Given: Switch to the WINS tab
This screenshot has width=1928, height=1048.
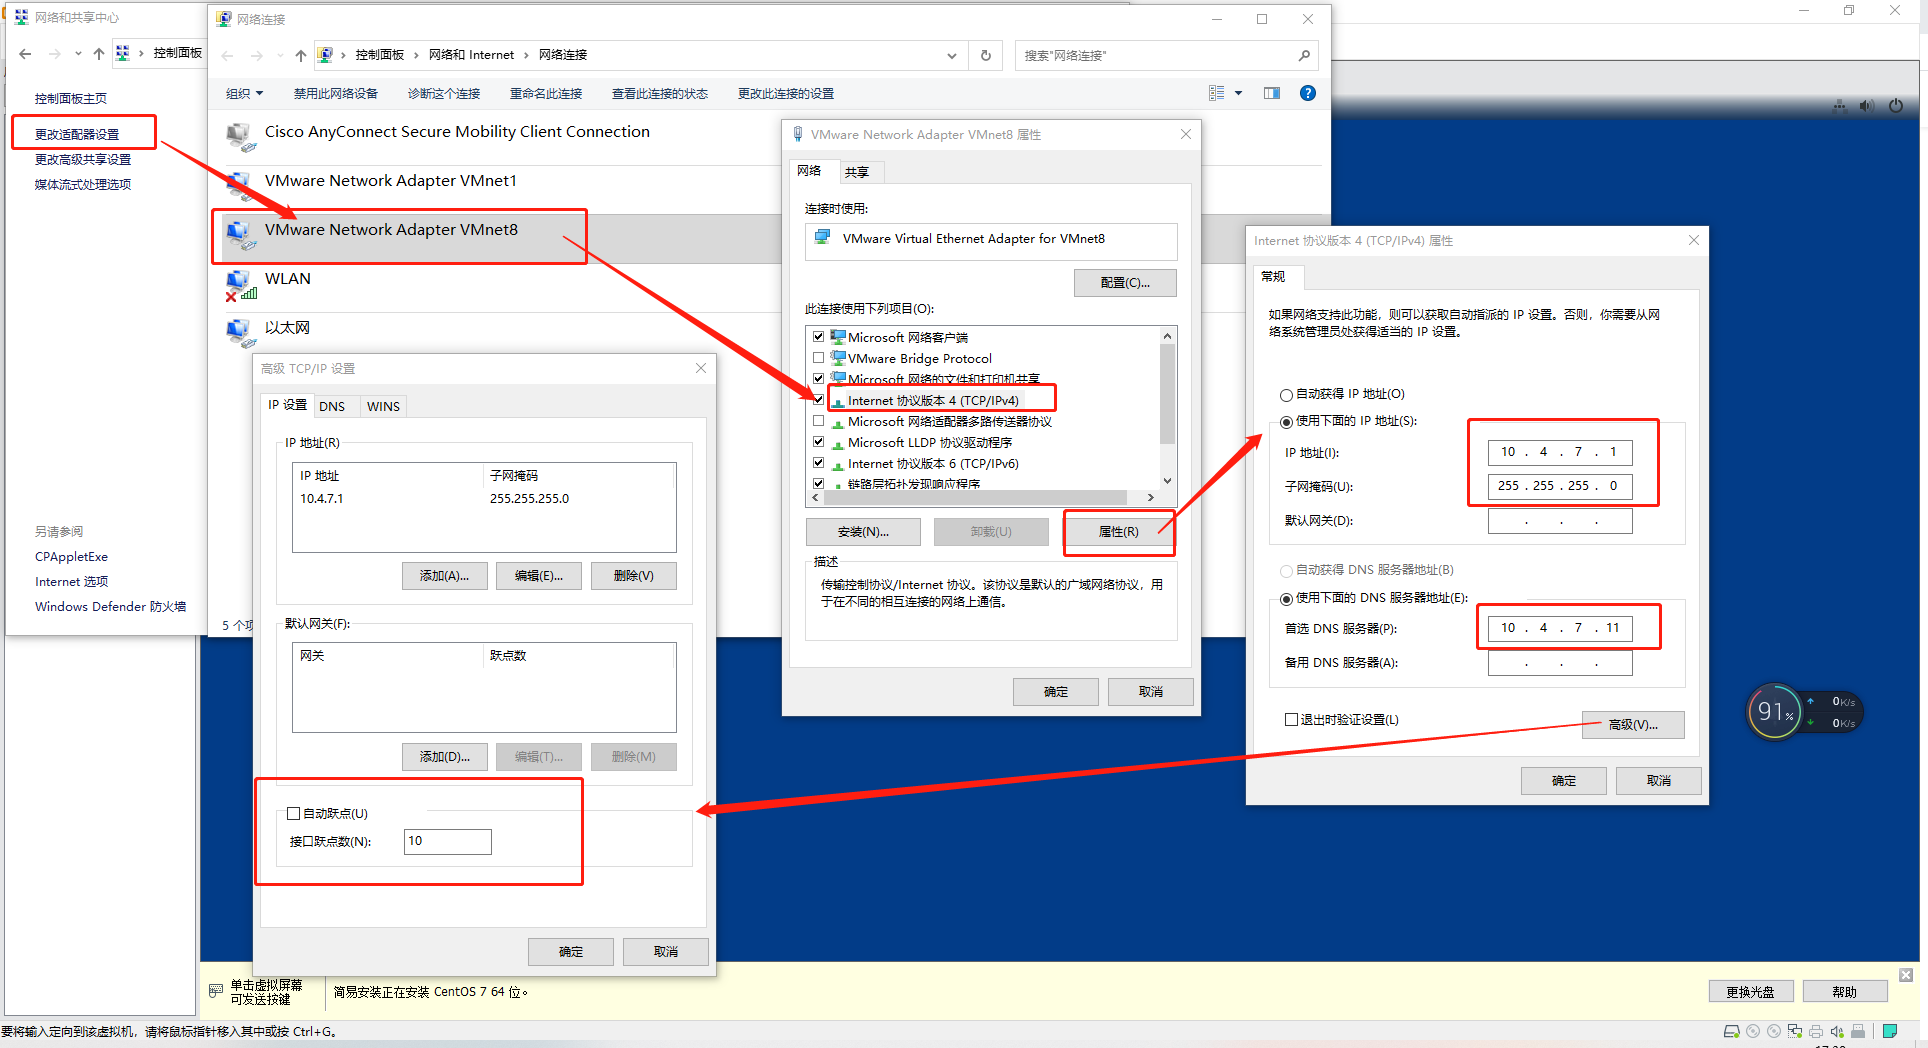Looking at the screenshot, I should click(x=383, y=406).
